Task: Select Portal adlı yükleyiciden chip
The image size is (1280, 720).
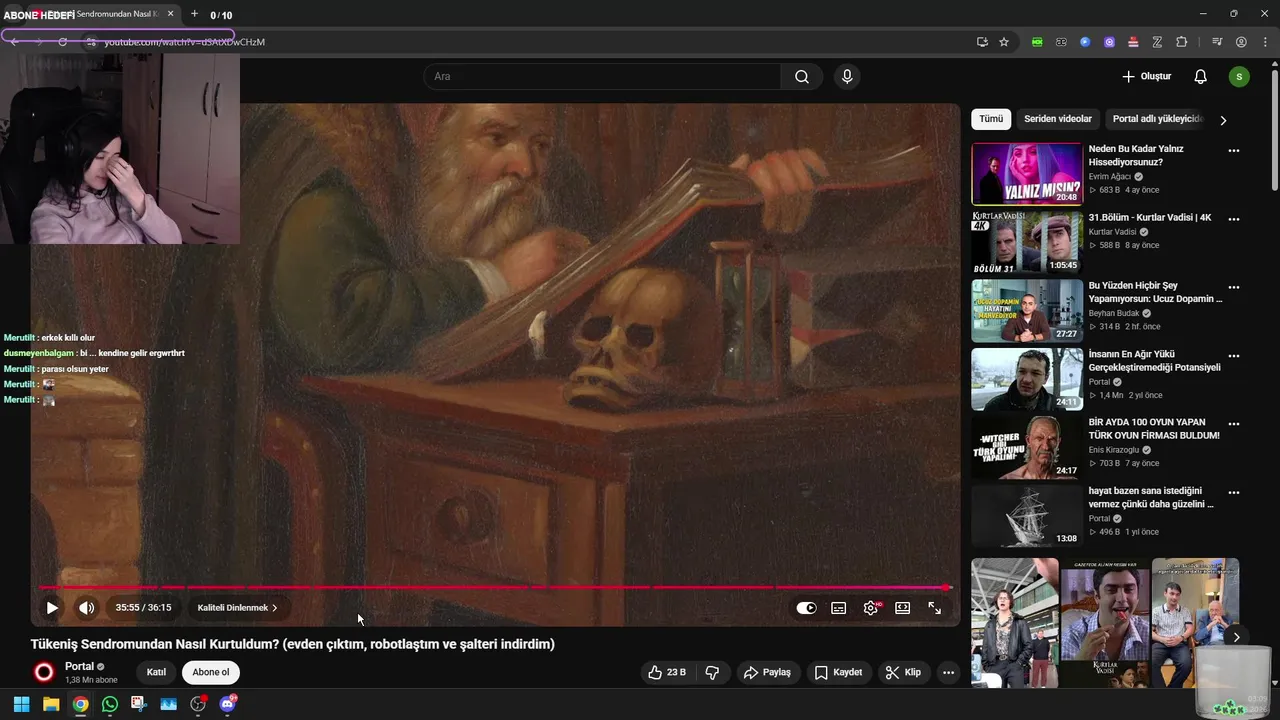Action: [x=1157, y=119]
